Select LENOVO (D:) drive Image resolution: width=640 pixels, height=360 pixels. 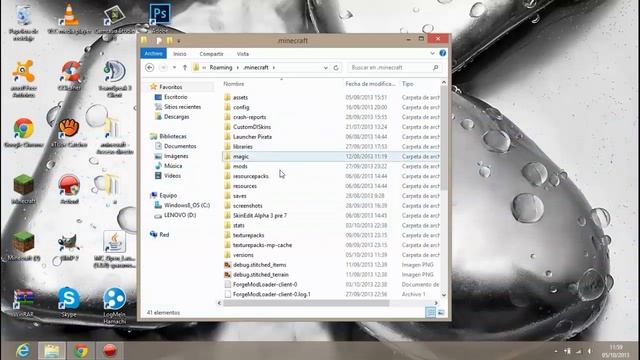point(180,215)
